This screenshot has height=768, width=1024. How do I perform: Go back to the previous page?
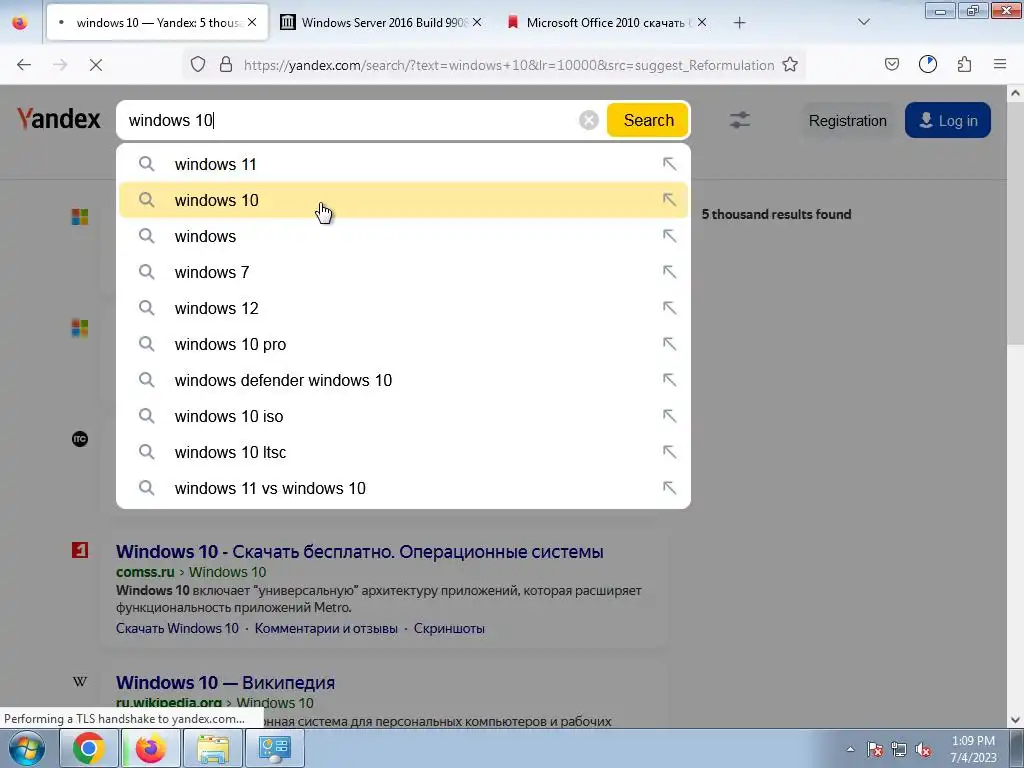pyautogui.click(x=24, y=65)
